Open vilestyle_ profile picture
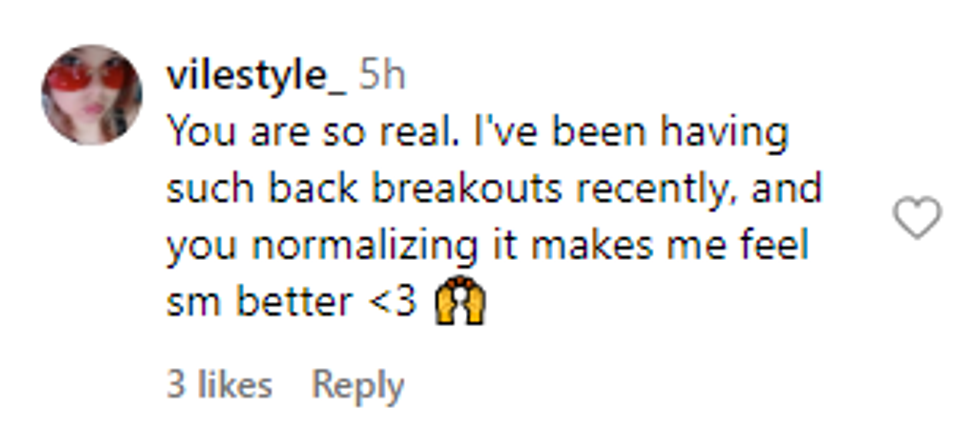This screenshot has height=444, width=980. tap(91, 94)
